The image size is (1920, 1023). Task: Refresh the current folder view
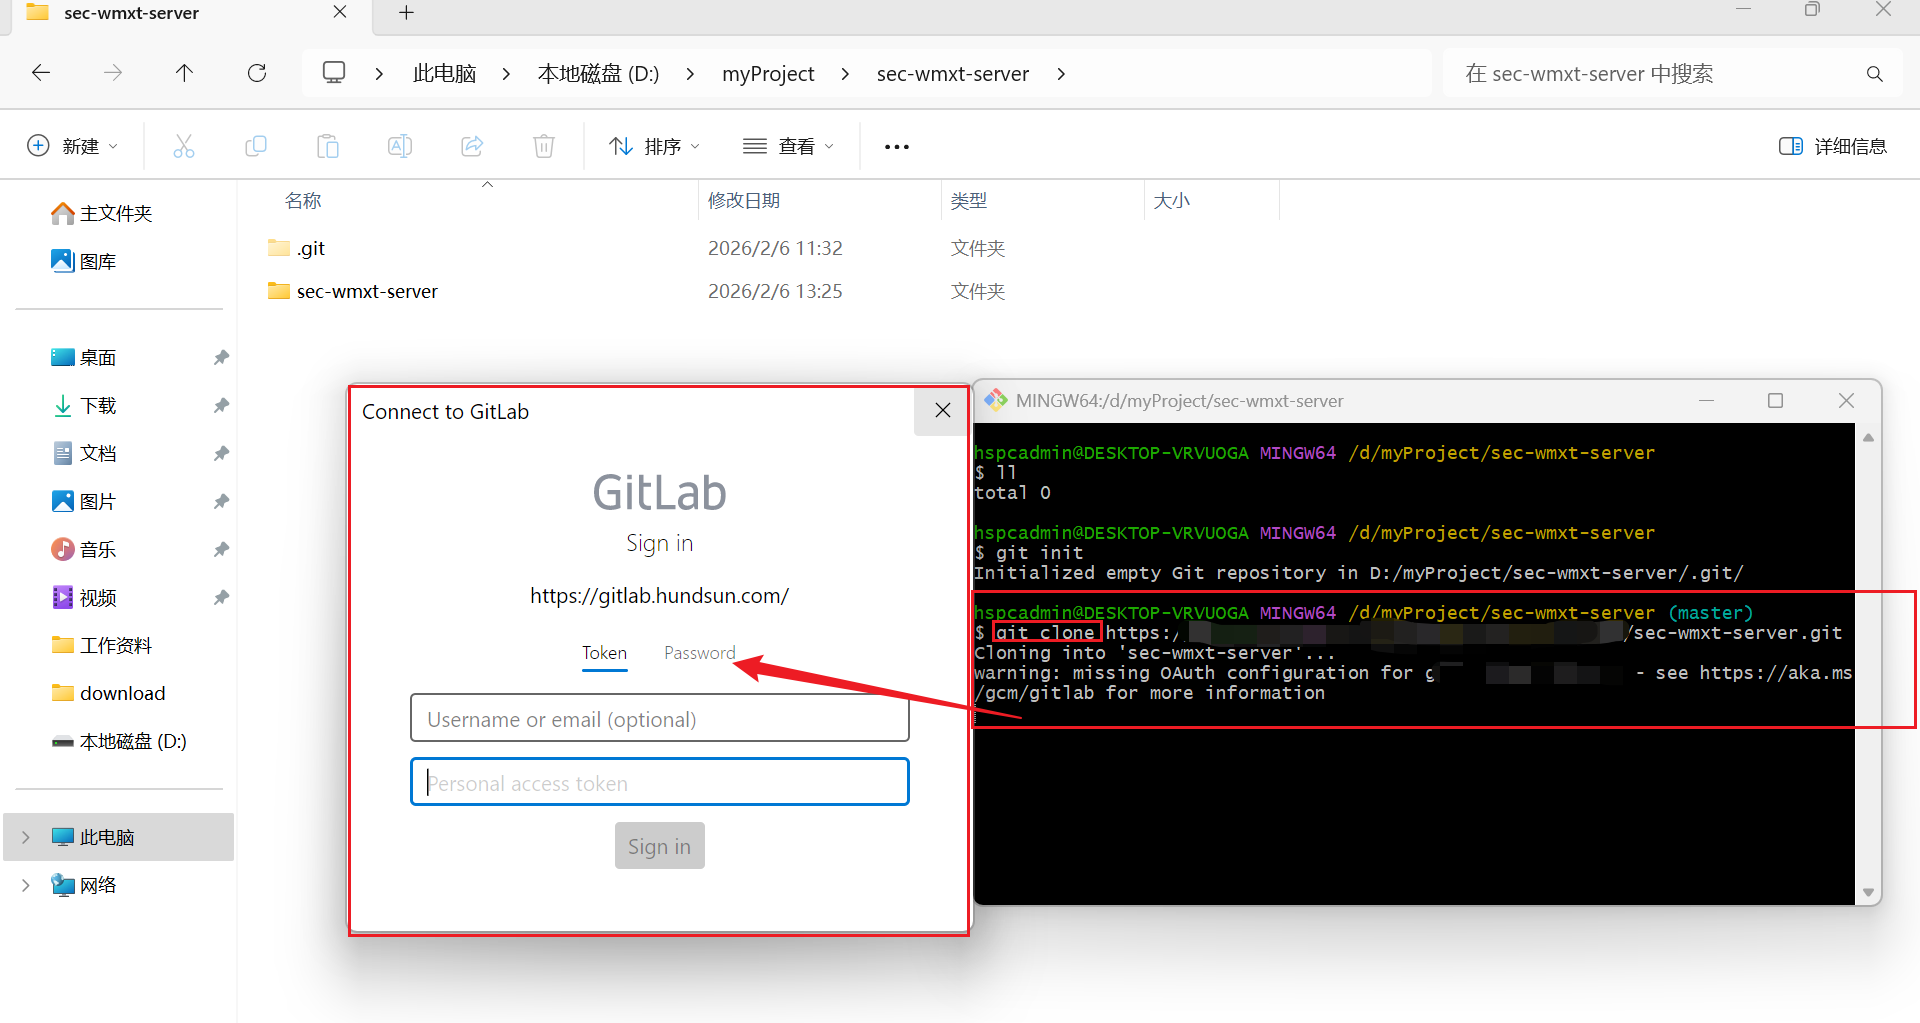click(x=257, y=73)
